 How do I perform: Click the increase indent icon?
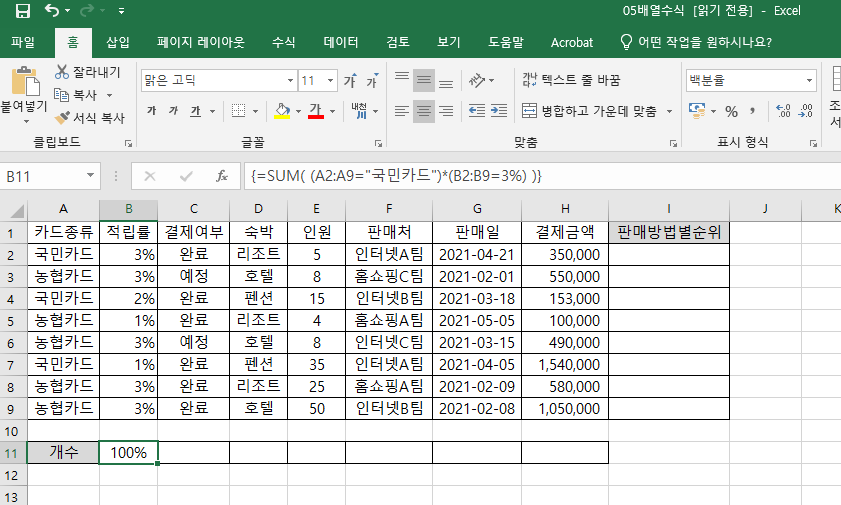click(497, 111)
